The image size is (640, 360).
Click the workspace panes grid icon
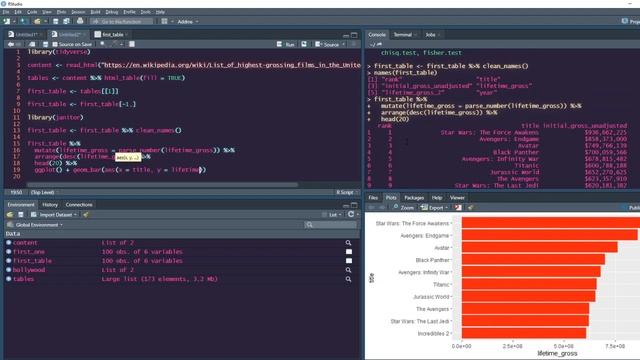[164, 21]
